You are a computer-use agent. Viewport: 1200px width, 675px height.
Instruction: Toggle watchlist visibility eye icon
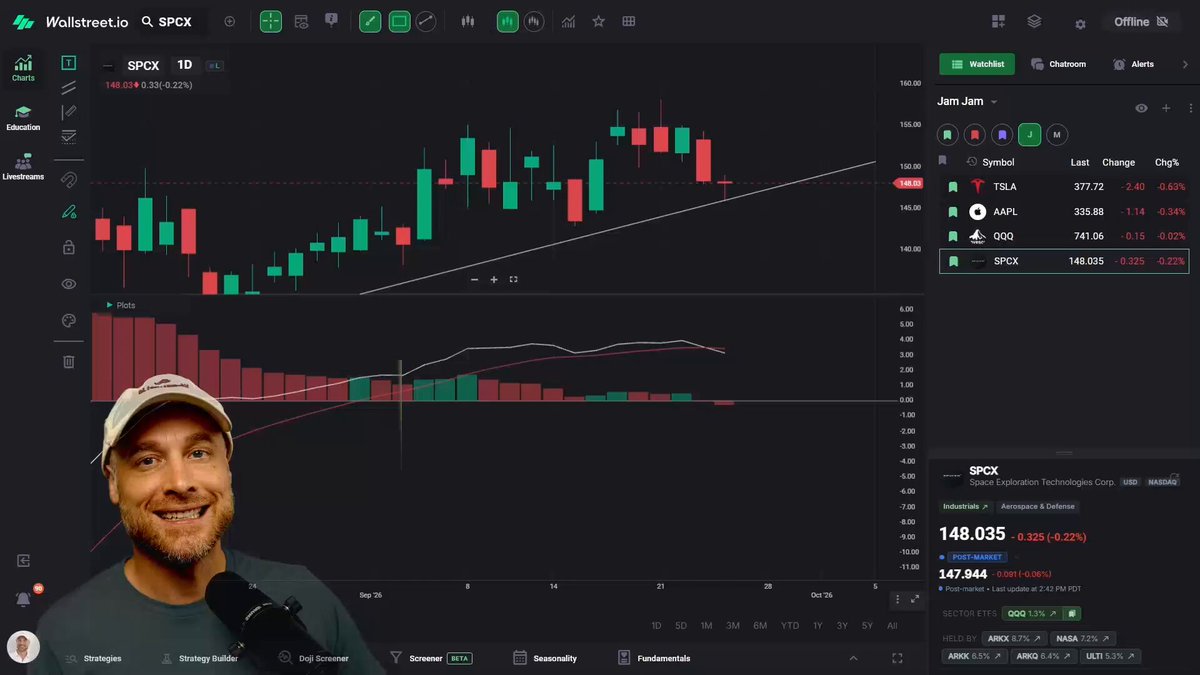tap(1142, 108)
